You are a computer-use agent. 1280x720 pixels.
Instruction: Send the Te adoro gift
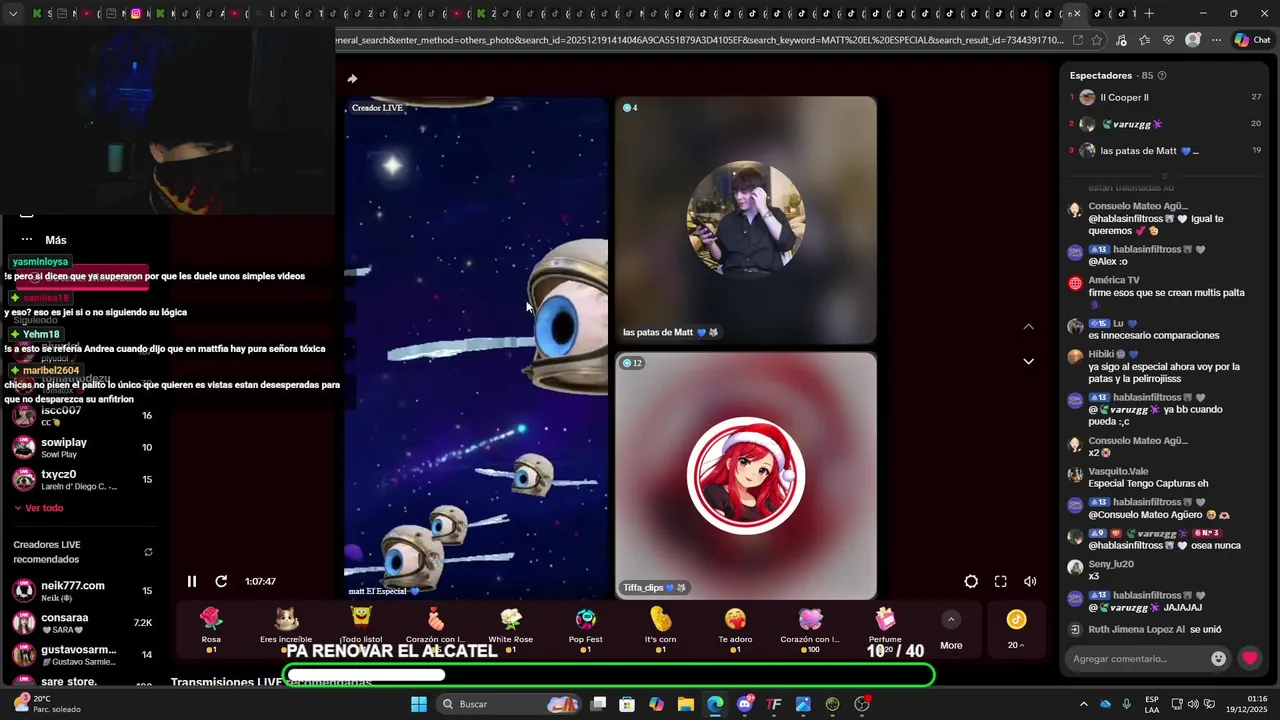(x=735, y=629)
